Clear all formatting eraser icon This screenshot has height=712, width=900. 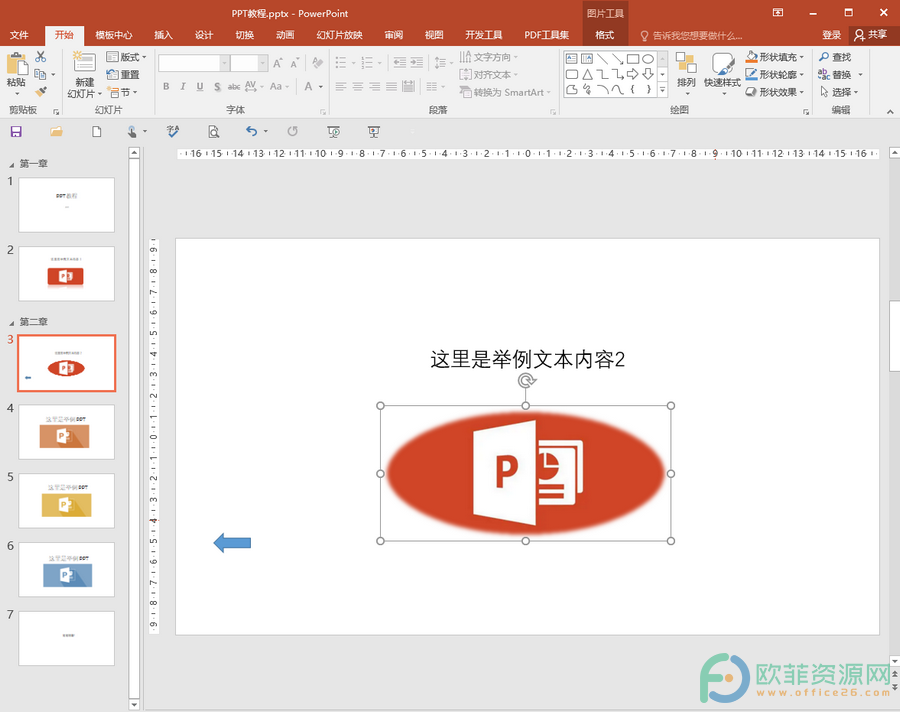pos(317,63)
